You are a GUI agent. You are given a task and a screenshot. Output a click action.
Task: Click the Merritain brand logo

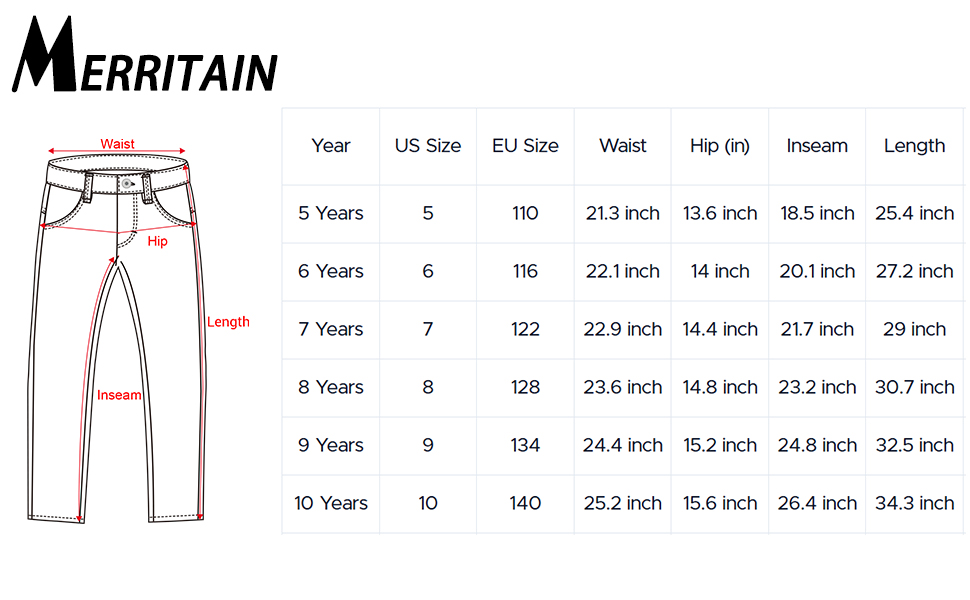pos(145,54)
